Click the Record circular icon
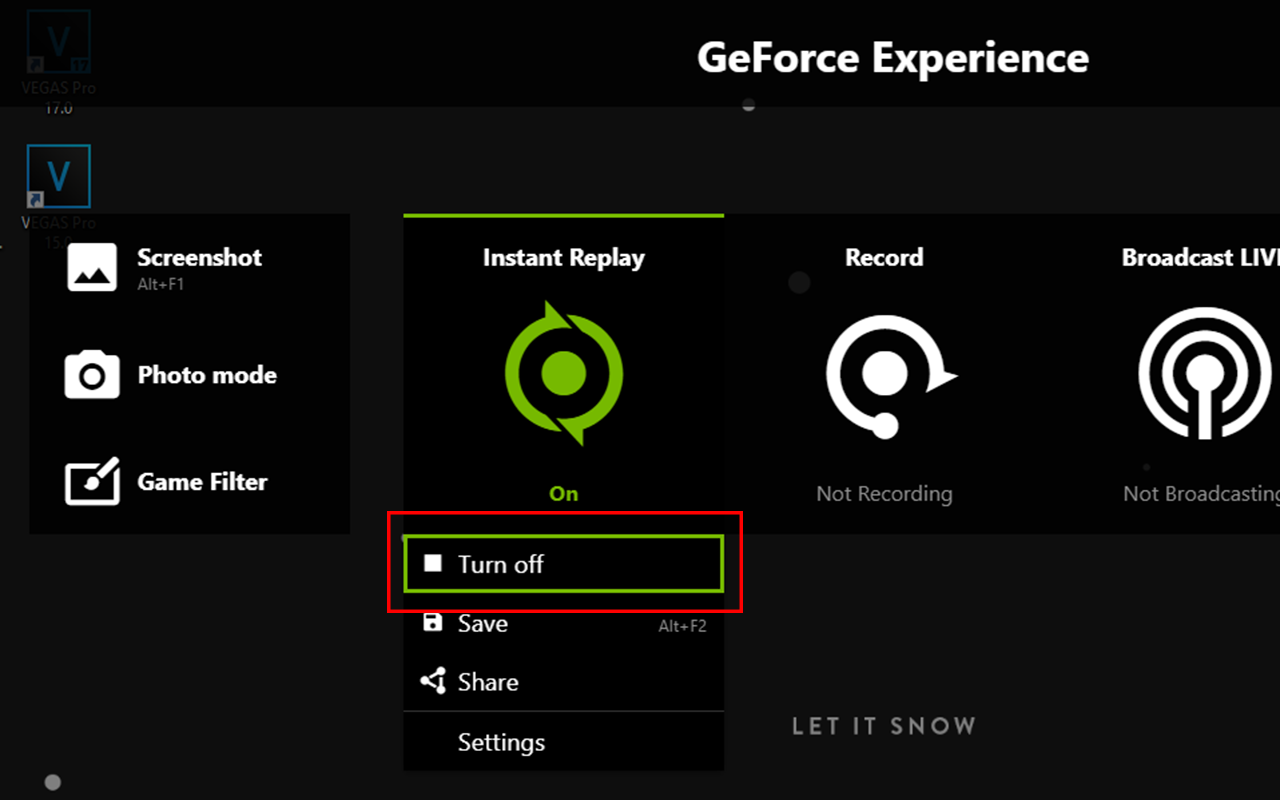Viewport: 1280px width, 800px height. pyautogui.click(x=885, y=375)
